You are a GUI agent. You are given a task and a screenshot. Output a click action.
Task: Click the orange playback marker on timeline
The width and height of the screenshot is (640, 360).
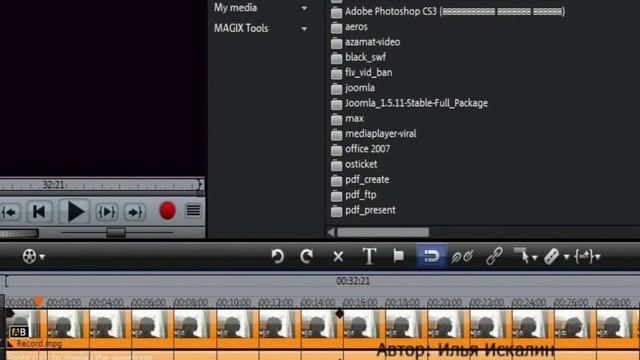(38, 301)
